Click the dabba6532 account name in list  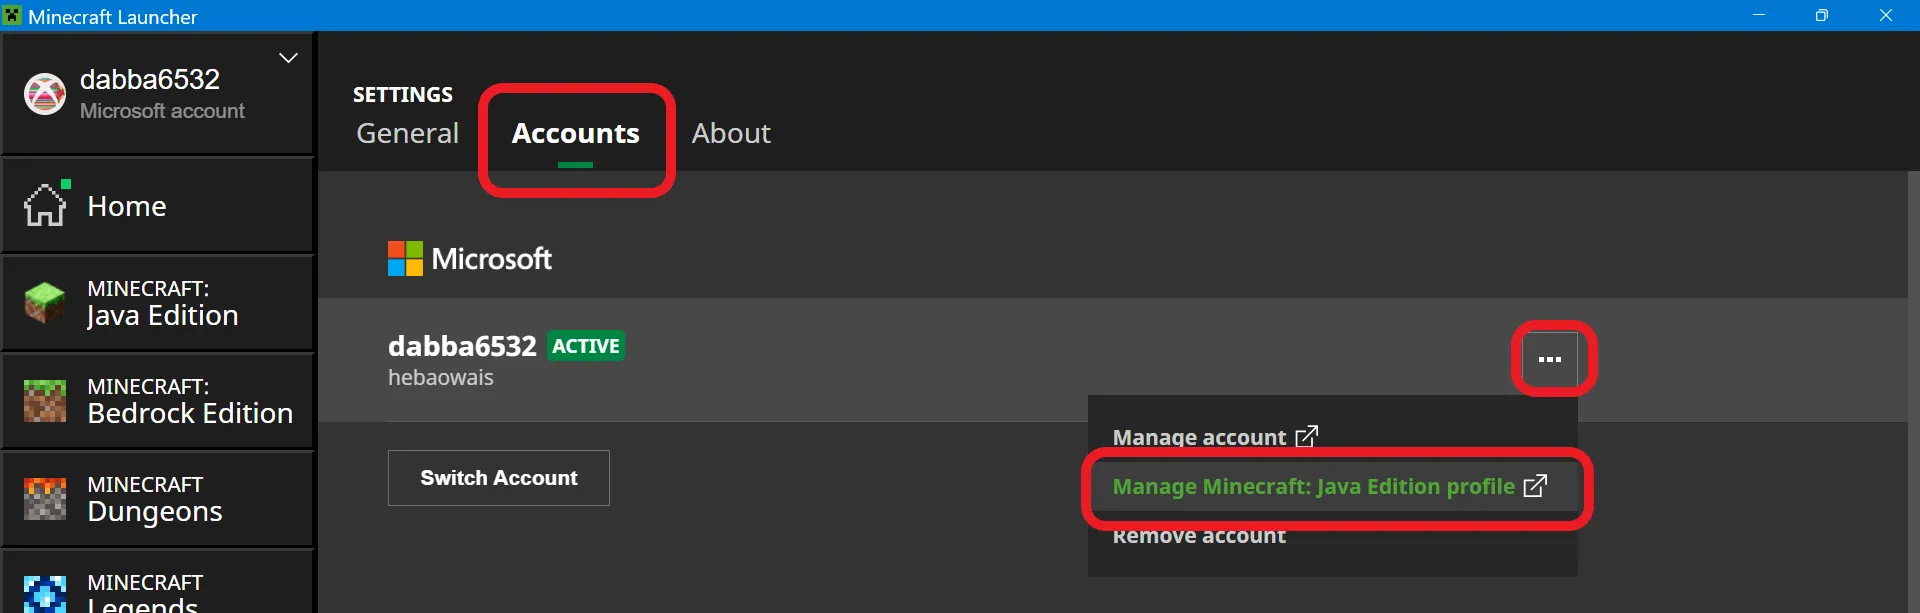pyautogui.click(x=462, y=346)
